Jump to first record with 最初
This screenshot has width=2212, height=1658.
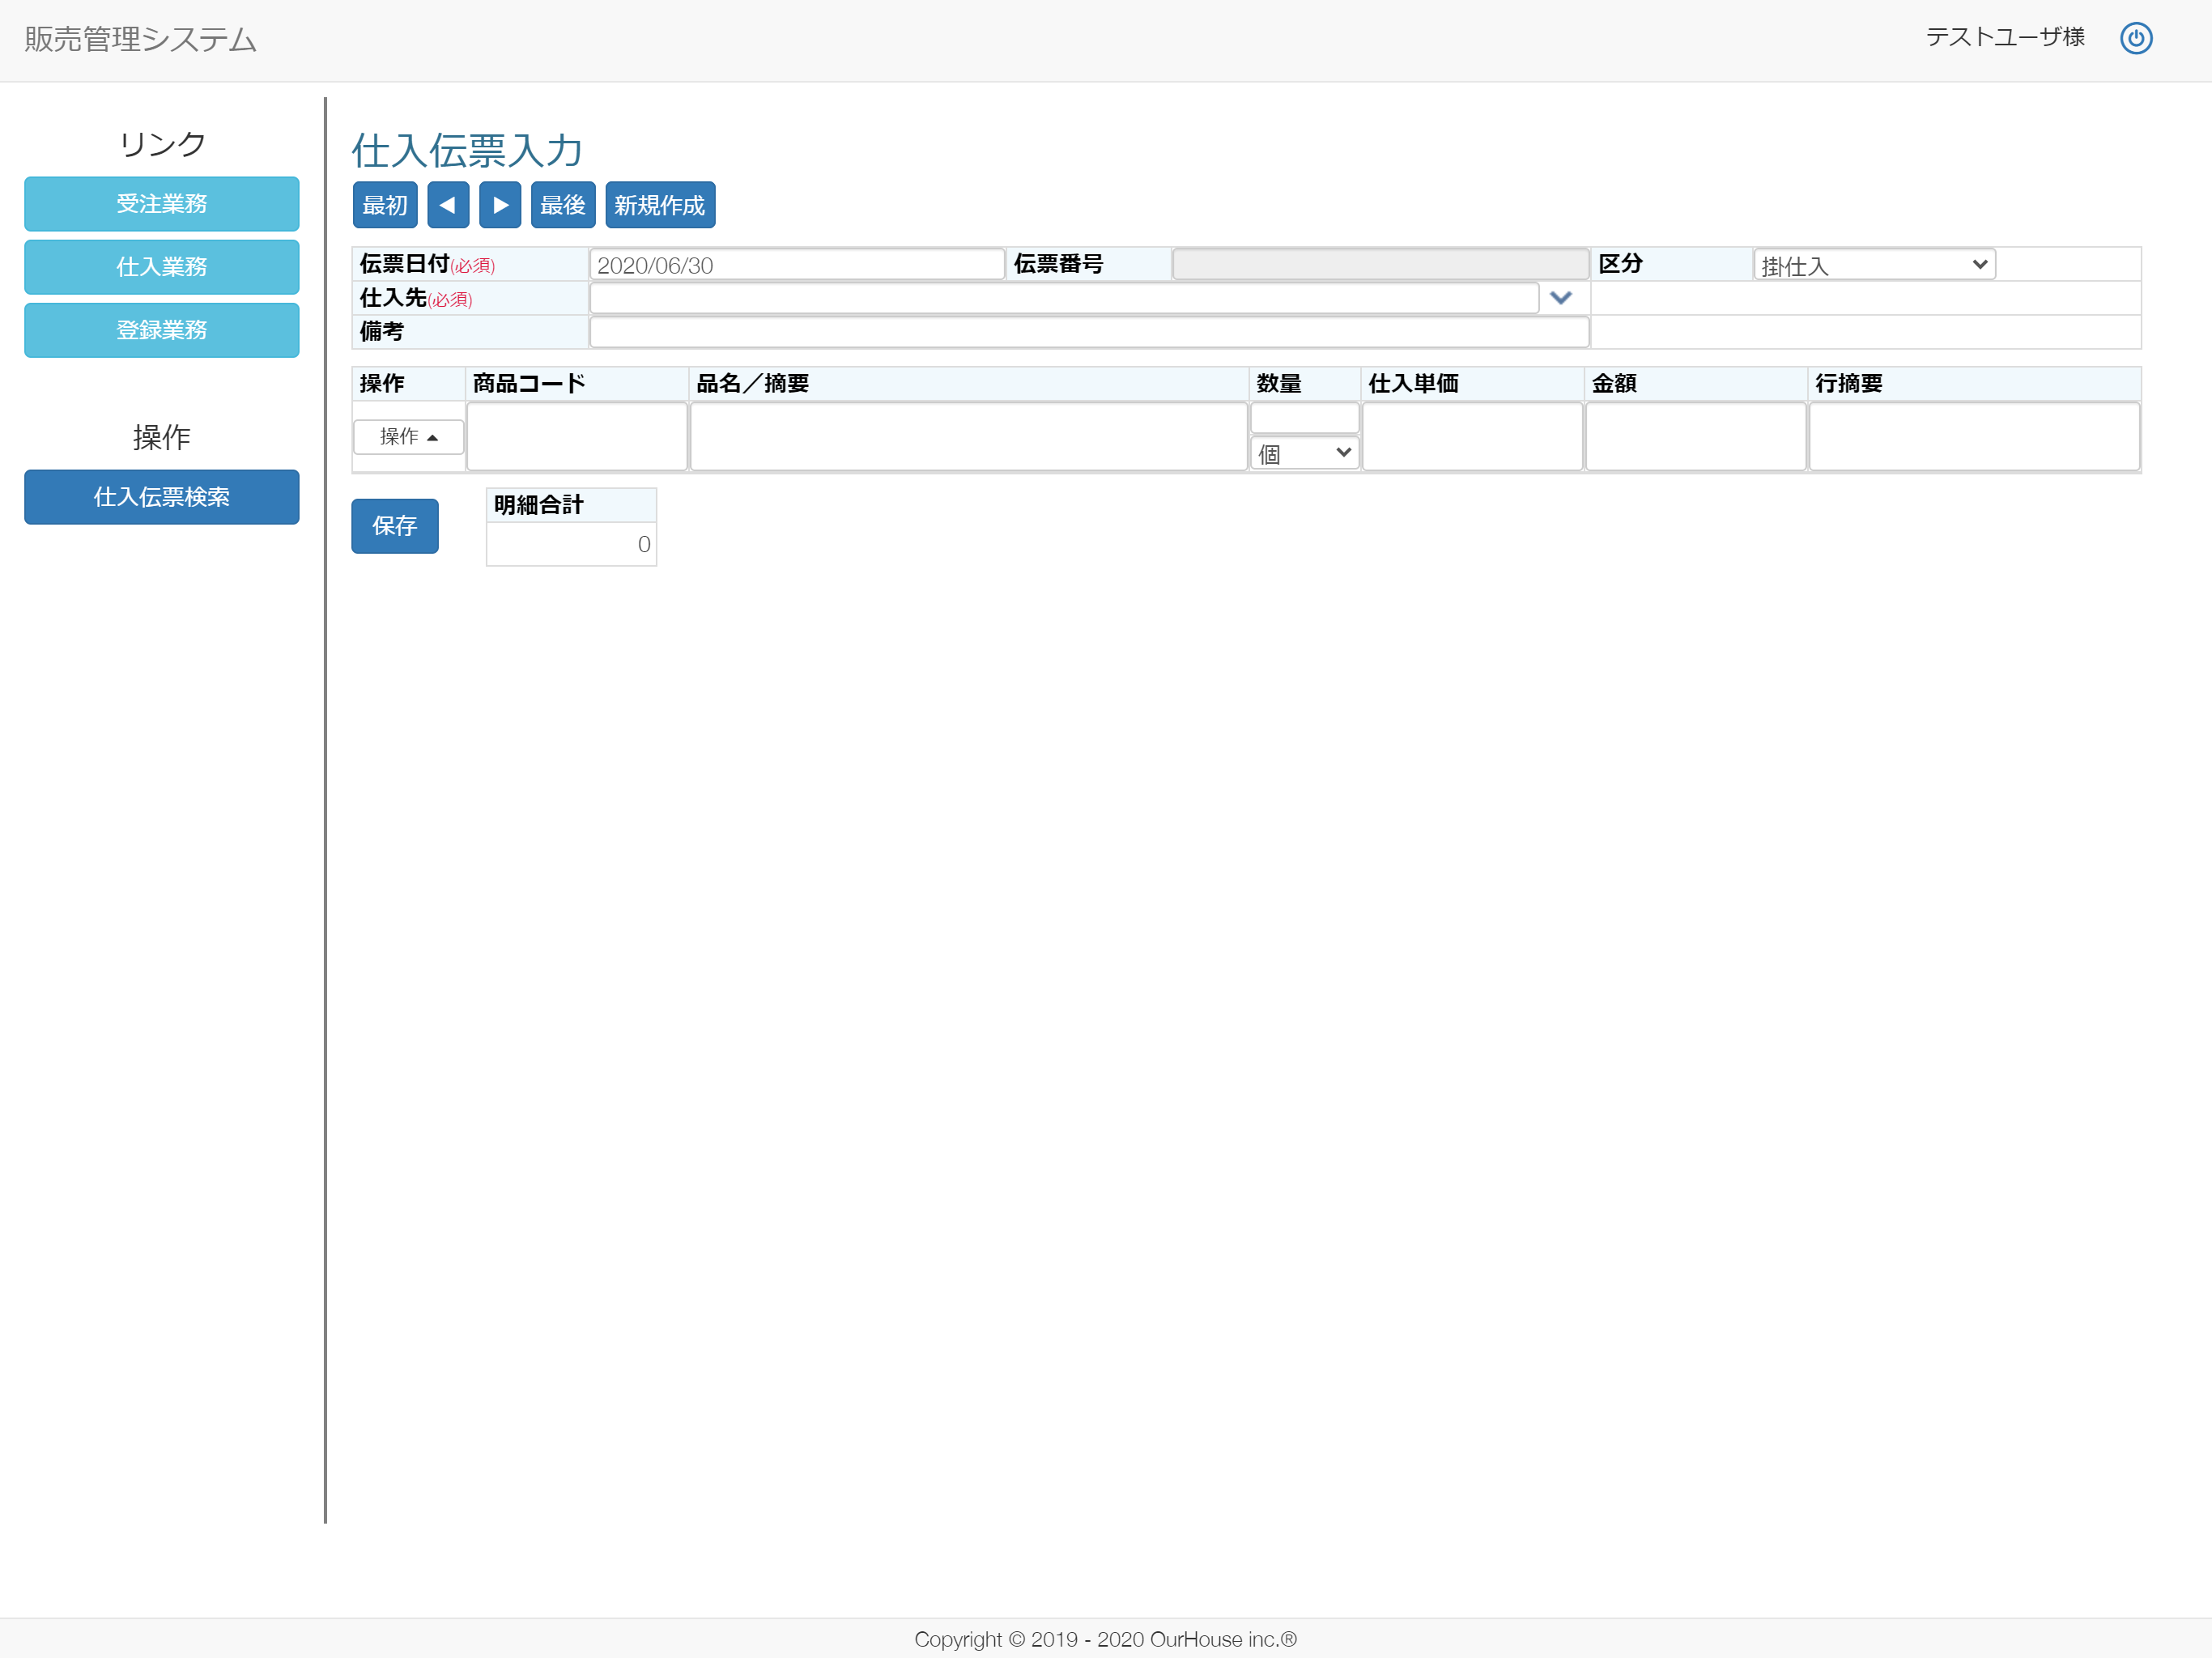pos(385,205)
